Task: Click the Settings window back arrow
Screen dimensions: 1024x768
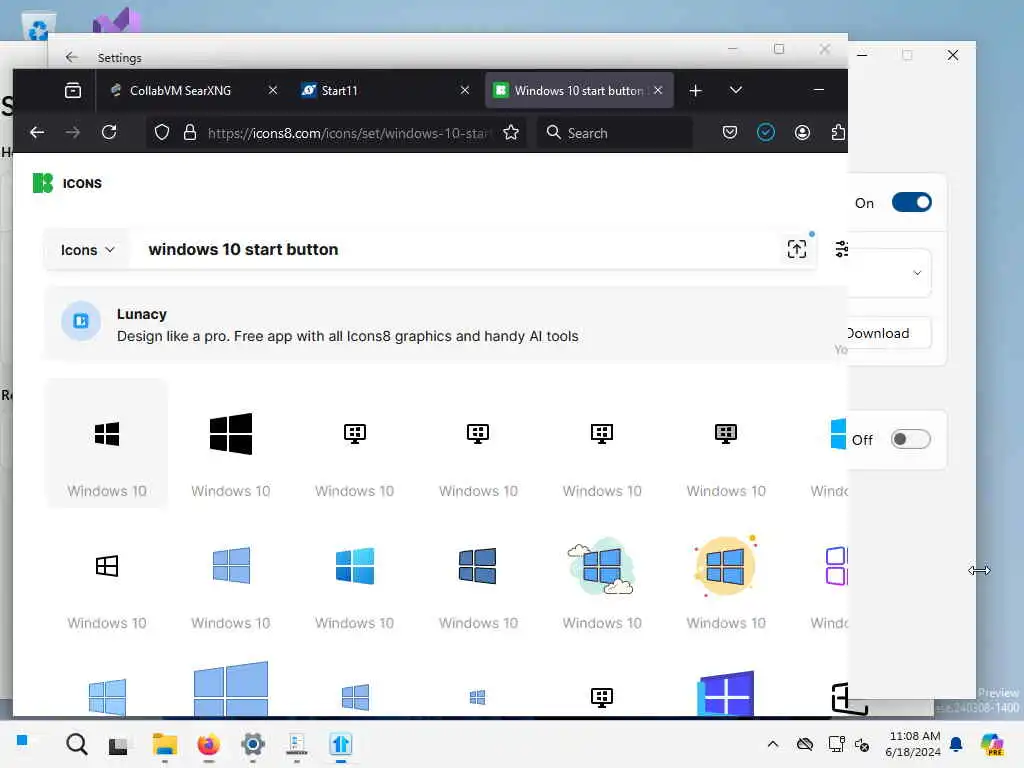Action: tap(72, 57)
